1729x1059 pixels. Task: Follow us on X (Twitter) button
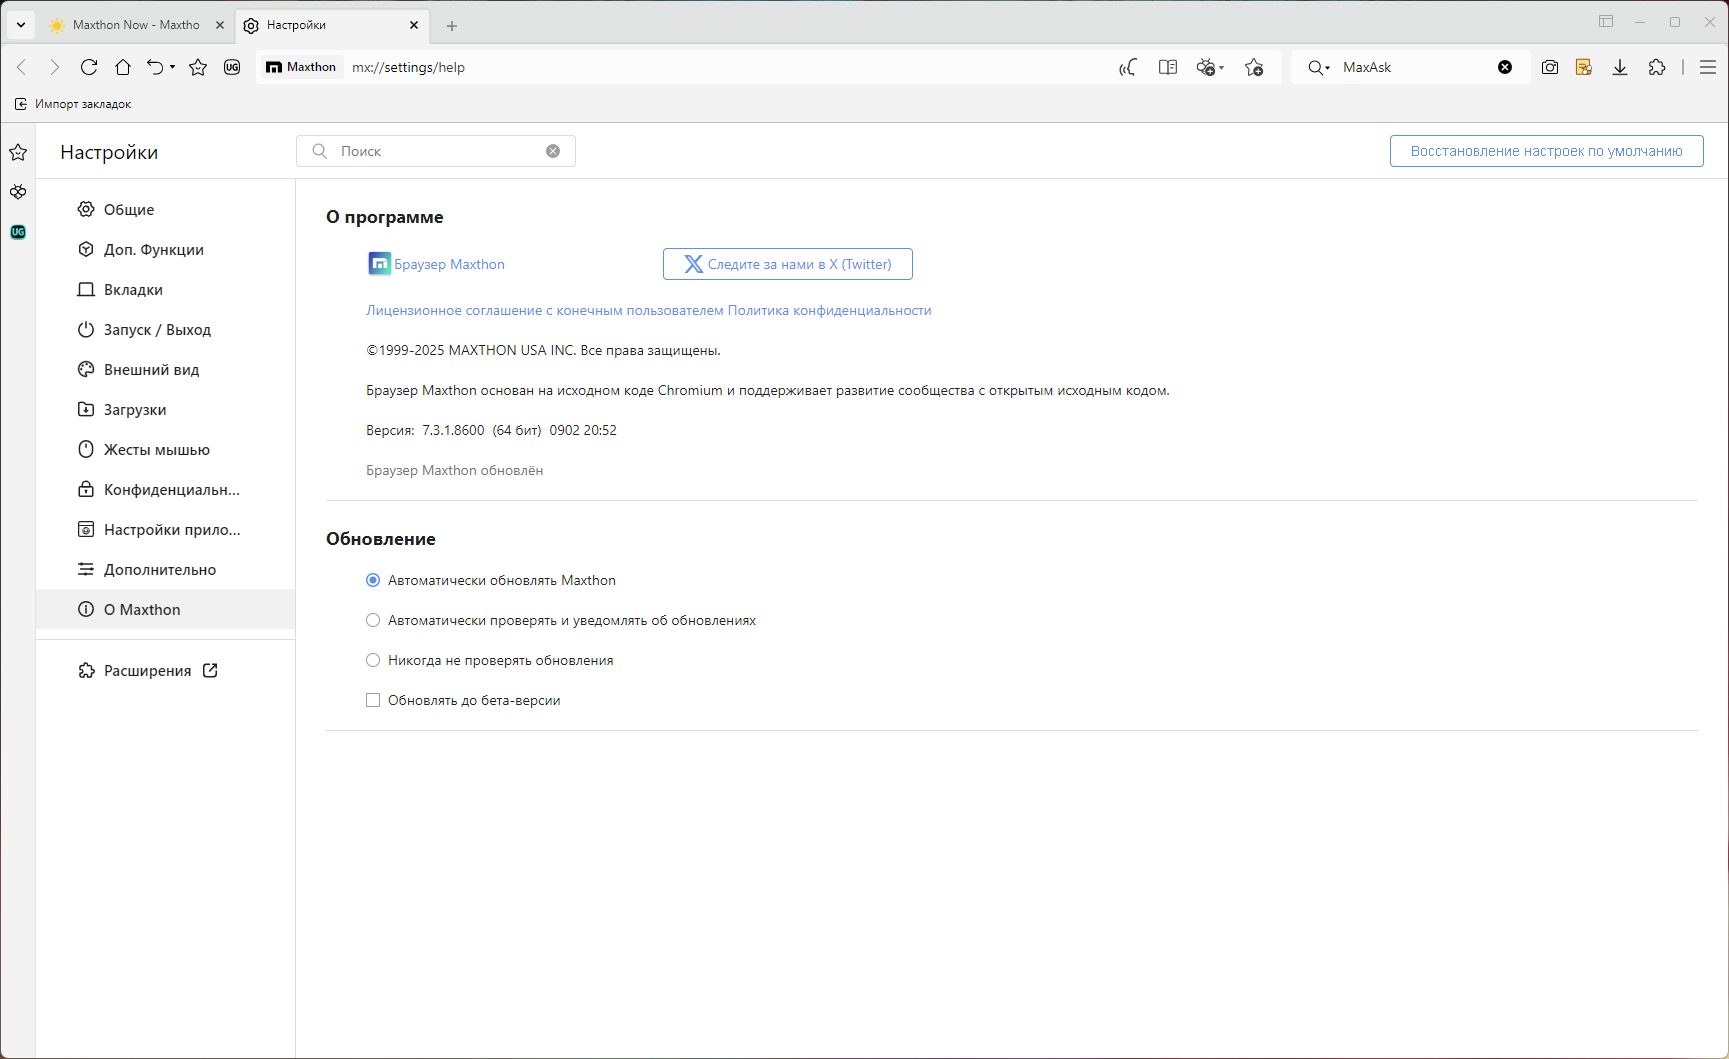(788, 264)
